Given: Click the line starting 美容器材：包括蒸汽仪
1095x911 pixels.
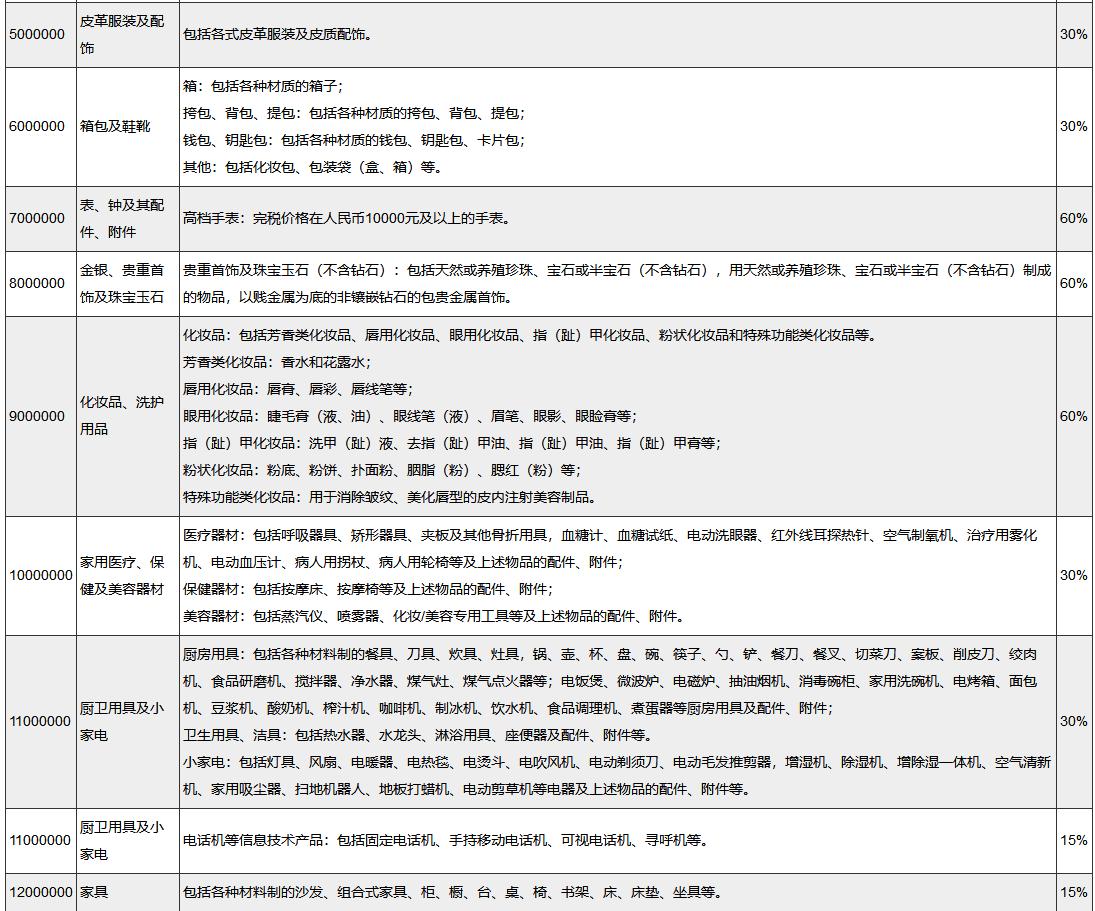Looking at the screenshot, I should [434, 616].
